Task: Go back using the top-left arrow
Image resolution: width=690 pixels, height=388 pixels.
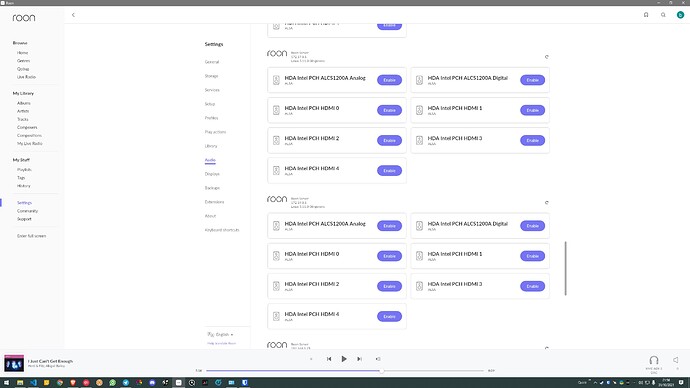Action: coord(73,15)
